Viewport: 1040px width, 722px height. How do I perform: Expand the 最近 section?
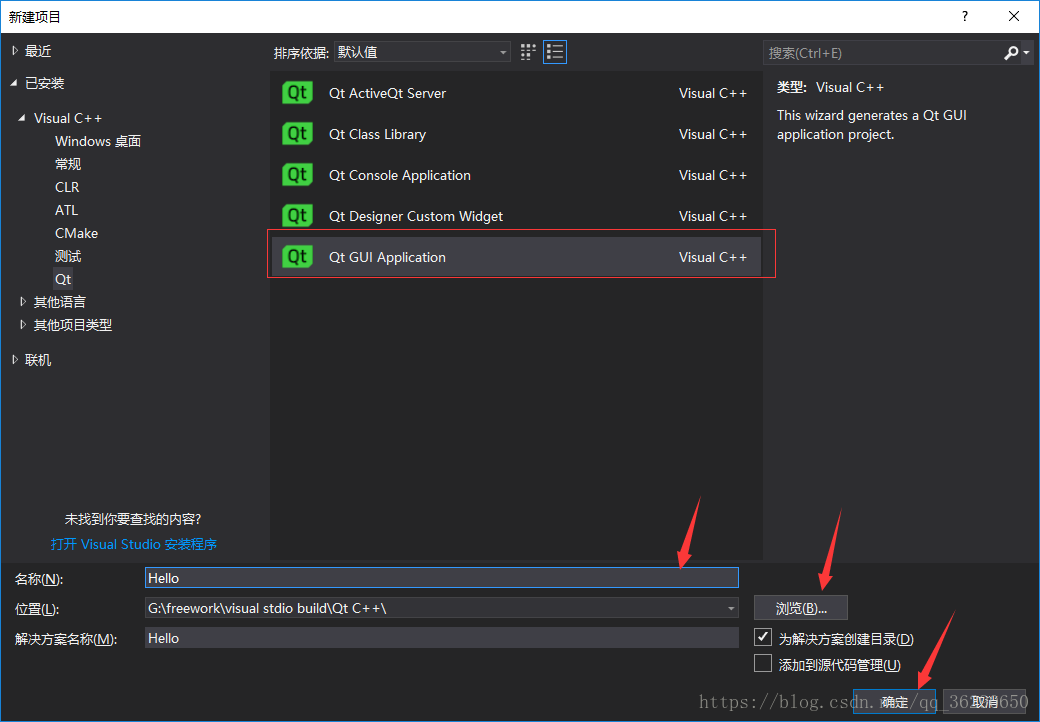[15, 51]
